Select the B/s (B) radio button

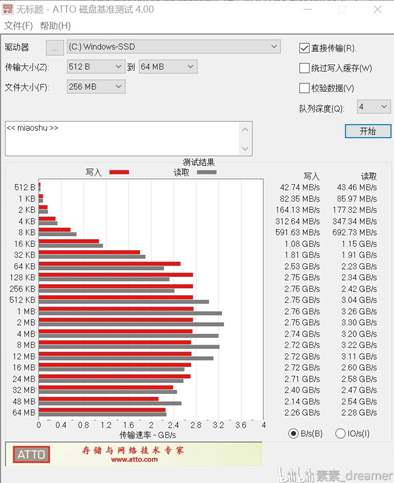[293, 433]
